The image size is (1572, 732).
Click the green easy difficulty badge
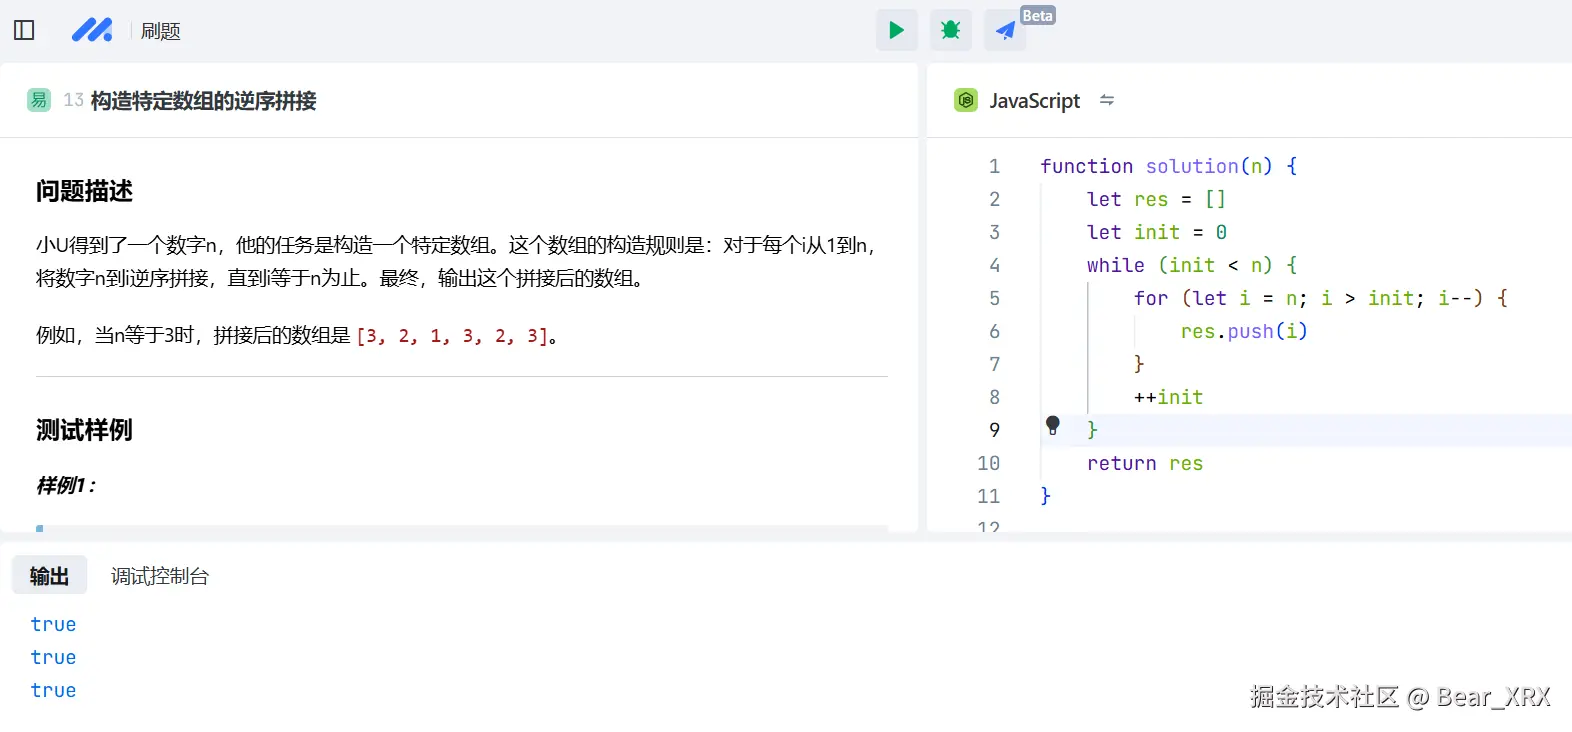pos(39,100)
